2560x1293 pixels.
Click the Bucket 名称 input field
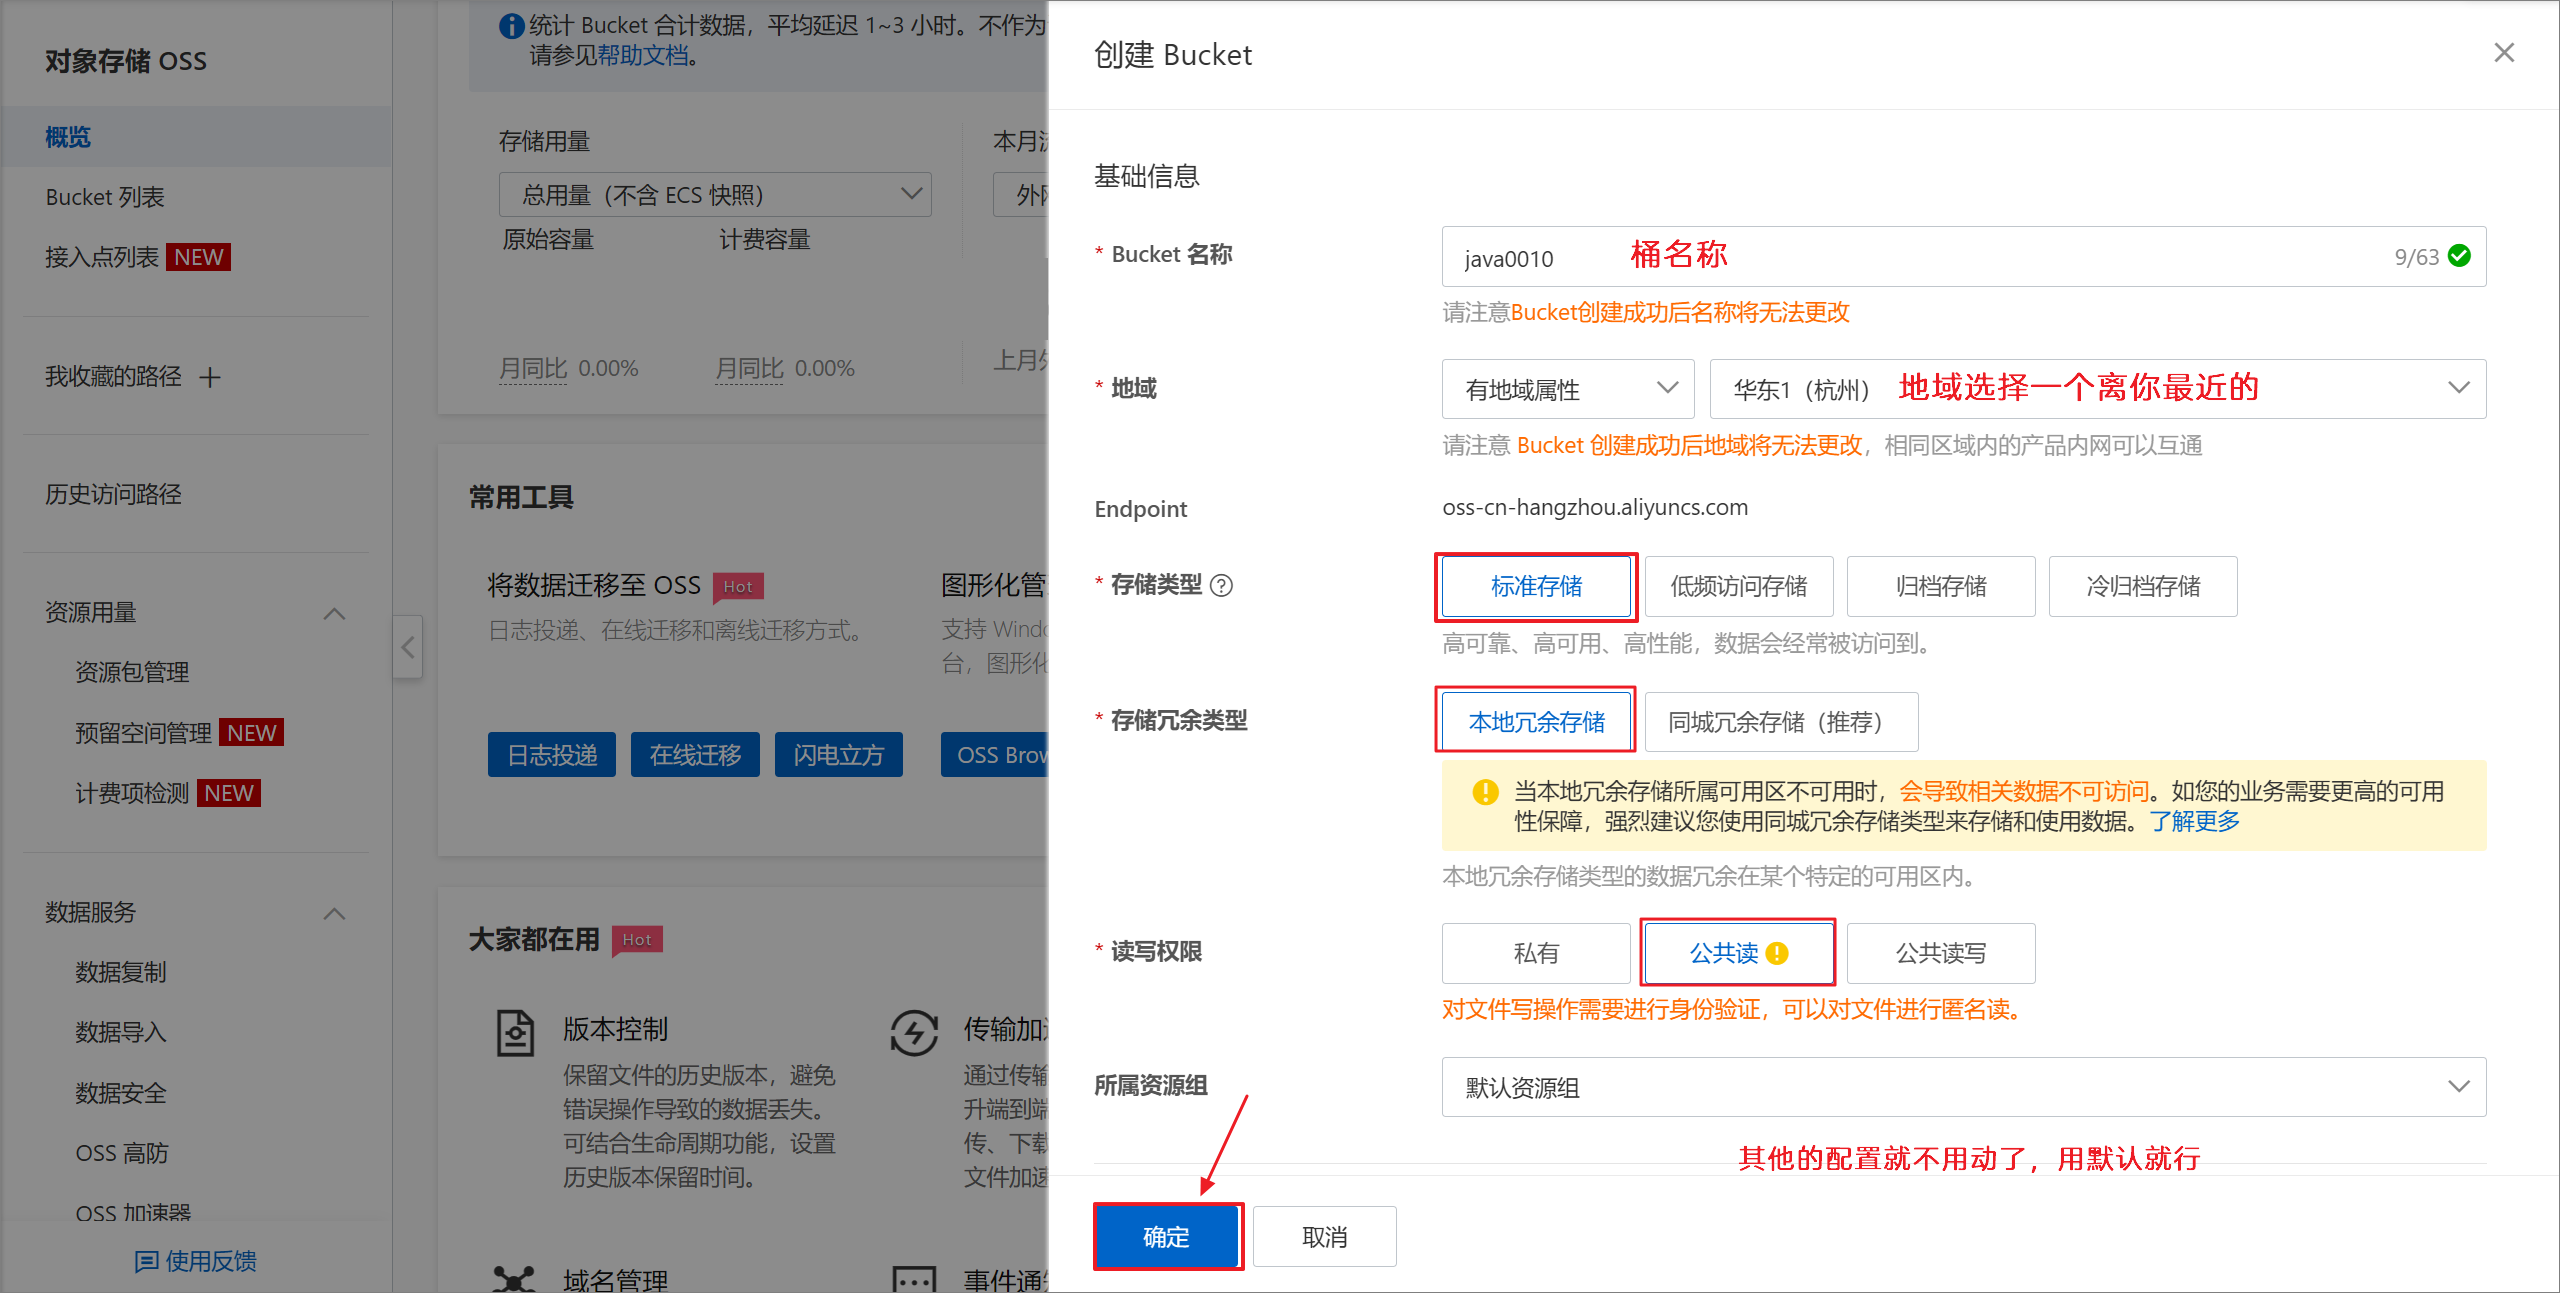[1964, 256]
